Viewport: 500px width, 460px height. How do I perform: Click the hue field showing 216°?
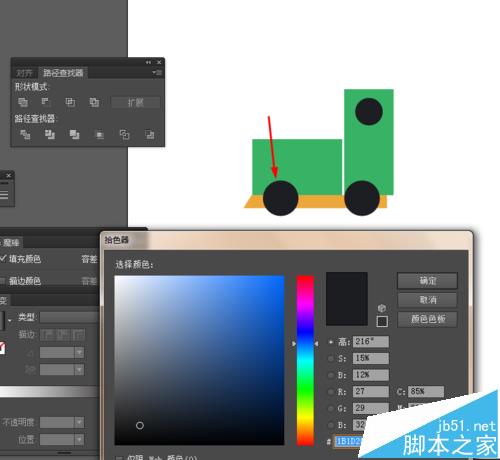tap(371, 342)
